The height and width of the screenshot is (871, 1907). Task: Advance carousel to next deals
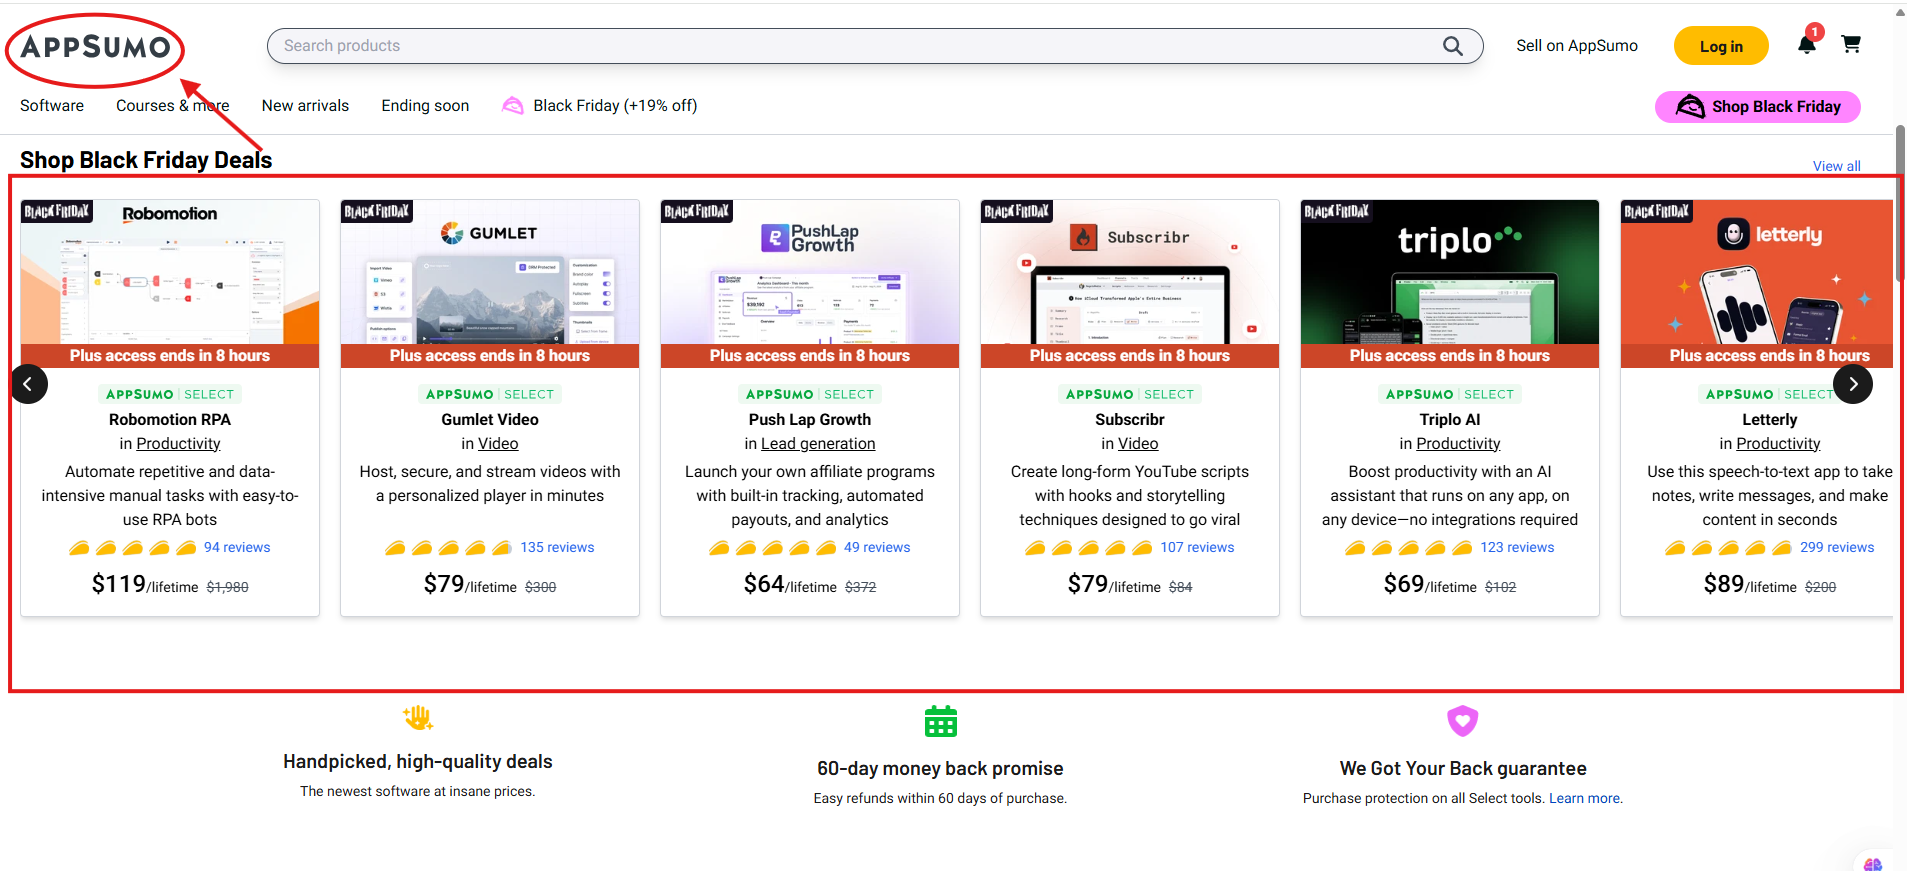point(1852,384)
